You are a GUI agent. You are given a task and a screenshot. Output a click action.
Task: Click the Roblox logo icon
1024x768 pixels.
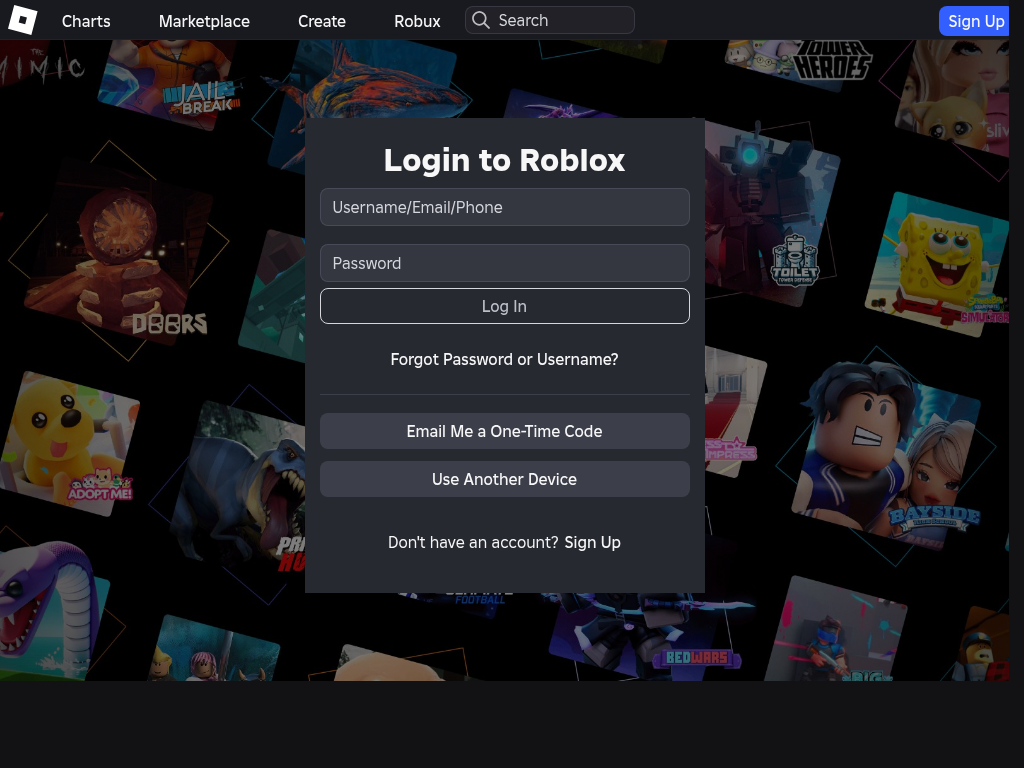pyautogui.click(x=22, y=20)
